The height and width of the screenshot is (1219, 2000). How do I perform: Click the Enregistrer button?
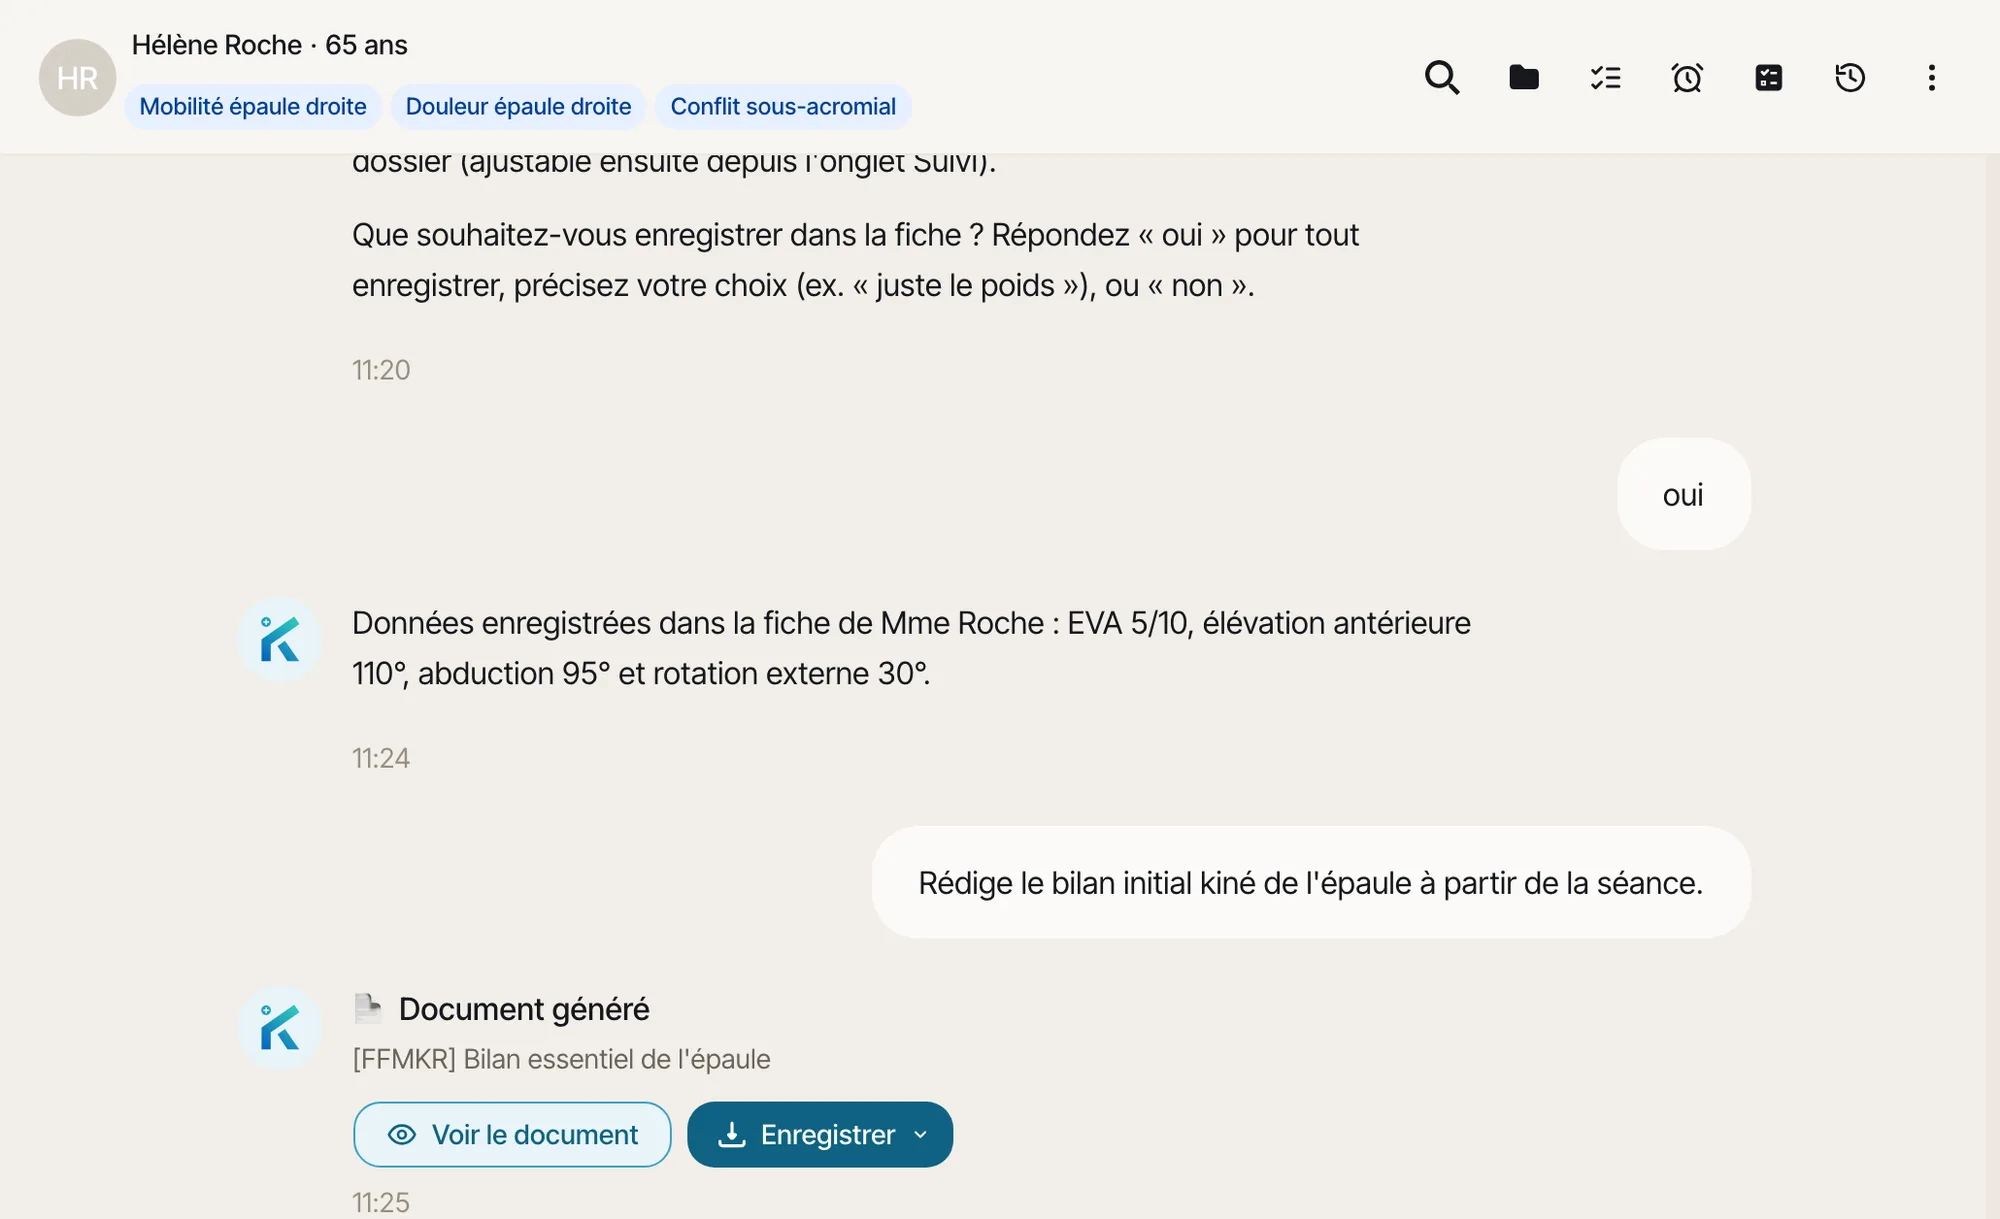[820, 1134]
